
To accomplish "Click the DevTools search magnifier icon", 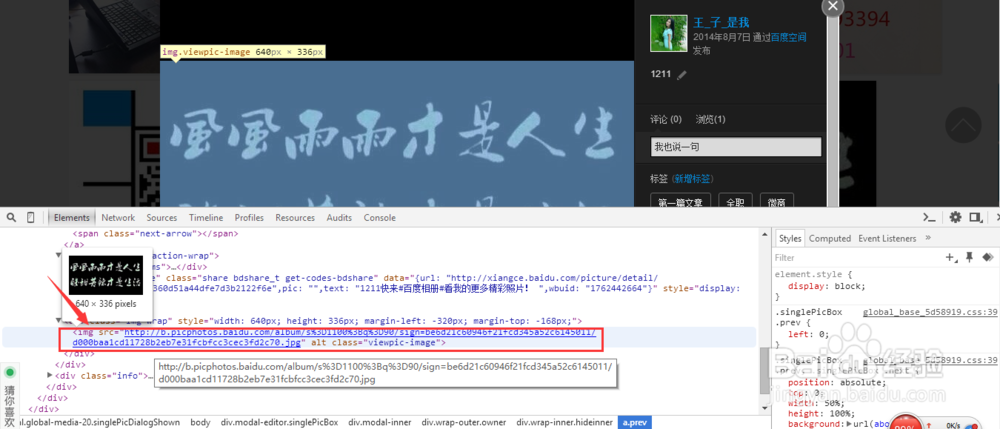I will coord(11,217).
